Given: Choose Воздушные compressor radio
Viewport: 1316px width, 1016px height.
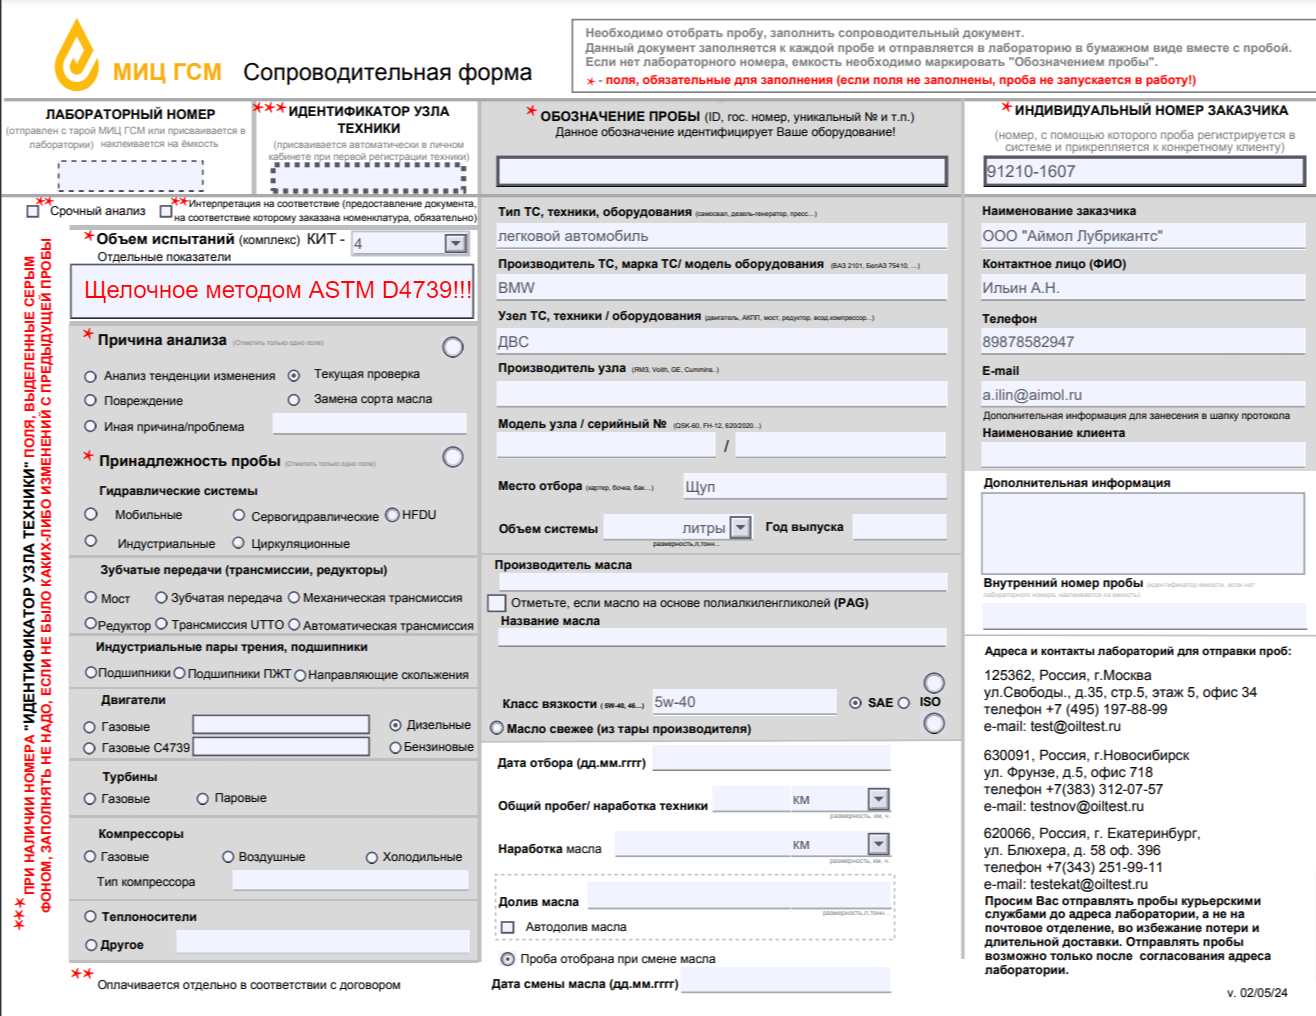Looking at the screenshot, I should point(228,857).
